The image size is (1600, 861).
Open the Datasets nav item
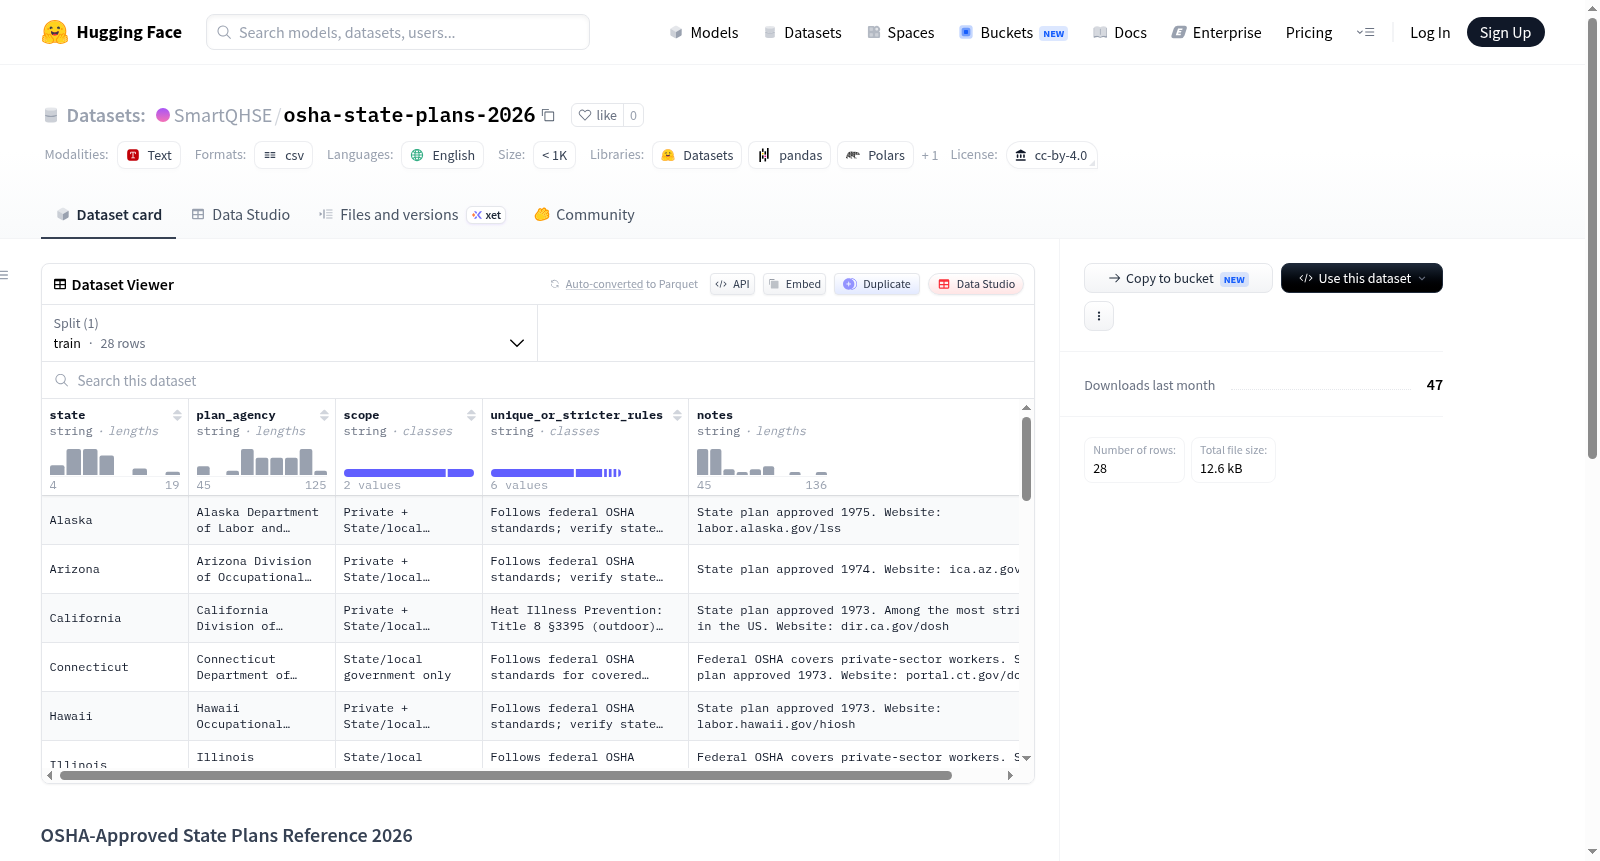click(x=802, y=32)
